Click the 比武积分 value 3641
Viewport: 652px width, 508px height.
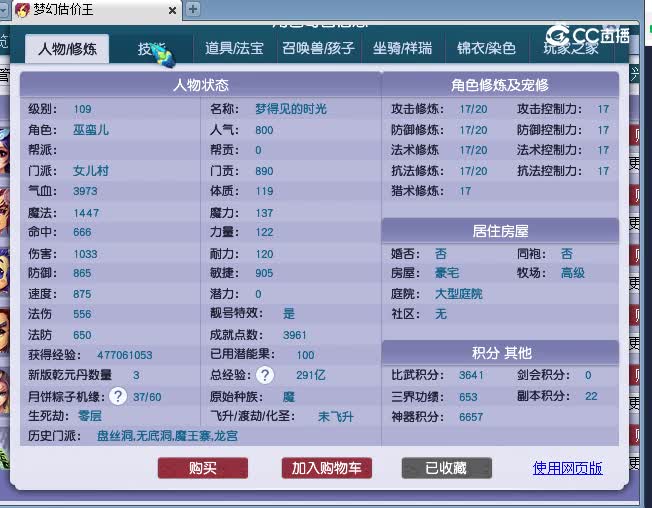[471, 375]
